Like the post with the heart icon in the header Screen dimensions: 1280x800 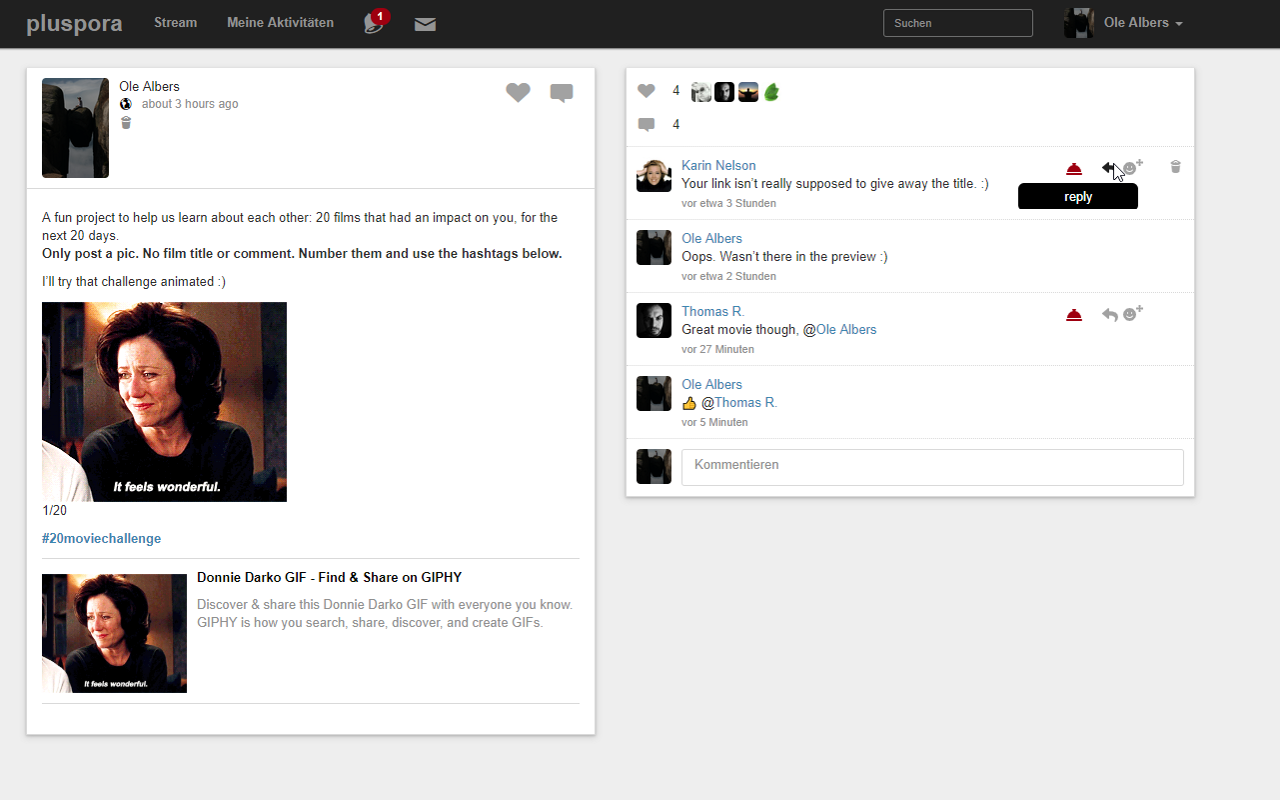click(518, 93)
